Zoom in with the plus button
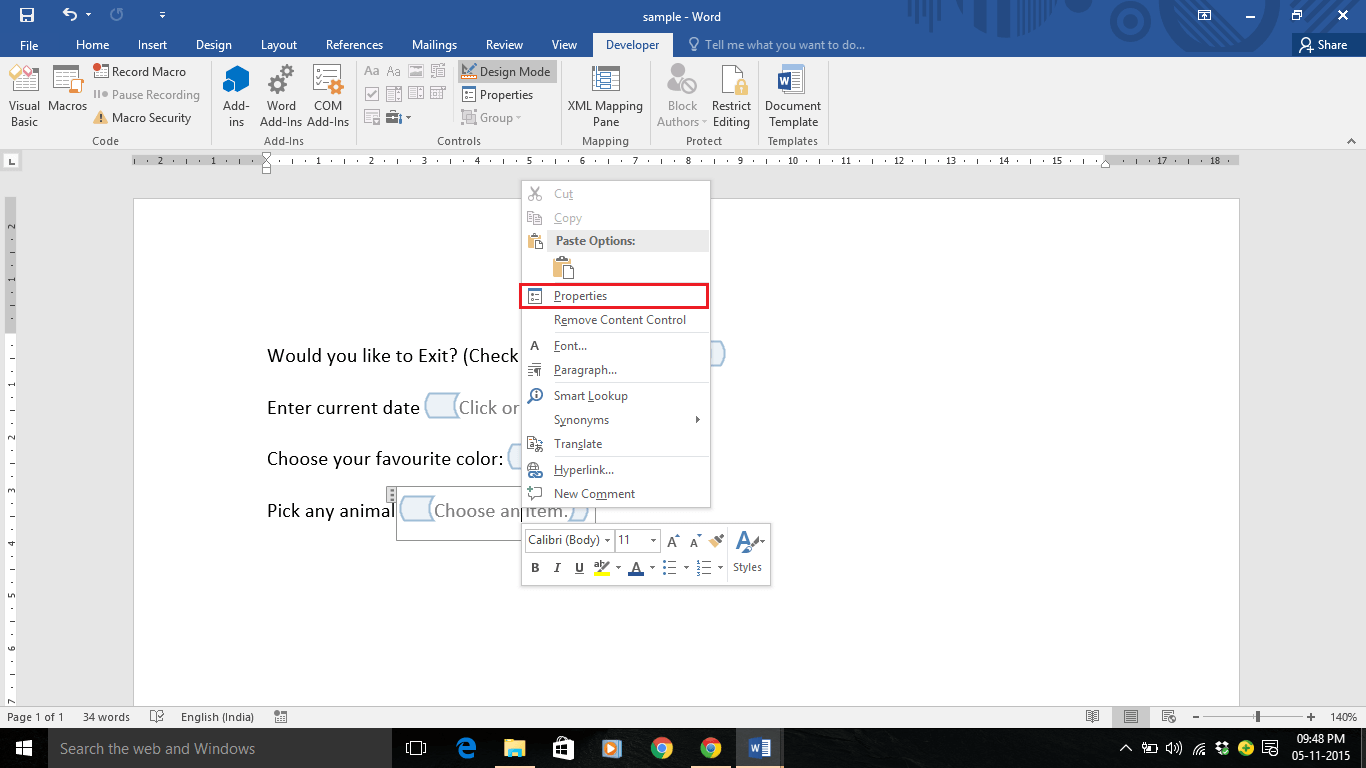The image size is (1366, 768). [1311, 717]
